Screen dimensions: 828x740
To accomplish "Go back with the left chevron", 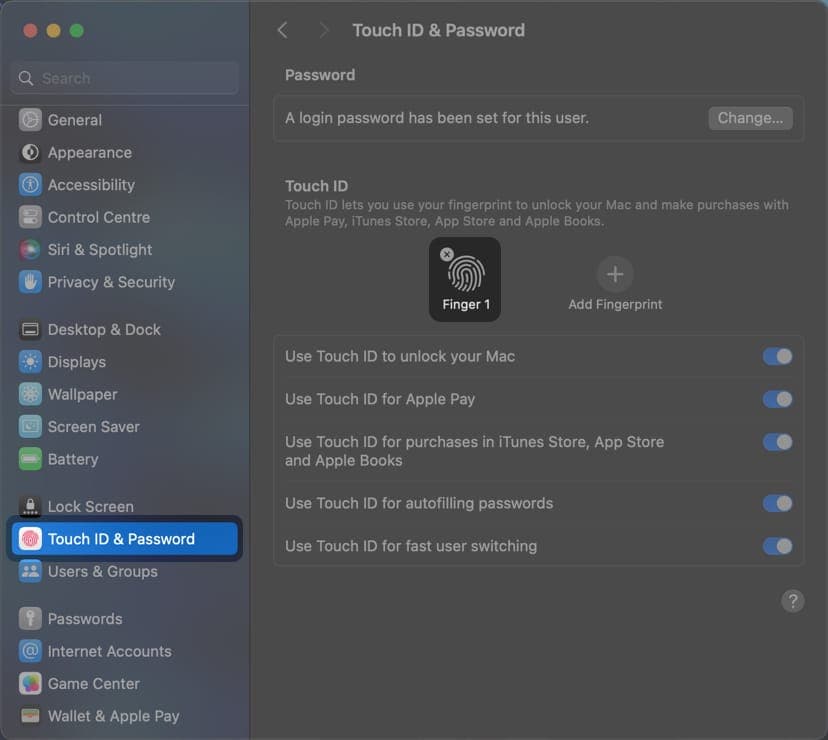I will click(x=283, y=30).
